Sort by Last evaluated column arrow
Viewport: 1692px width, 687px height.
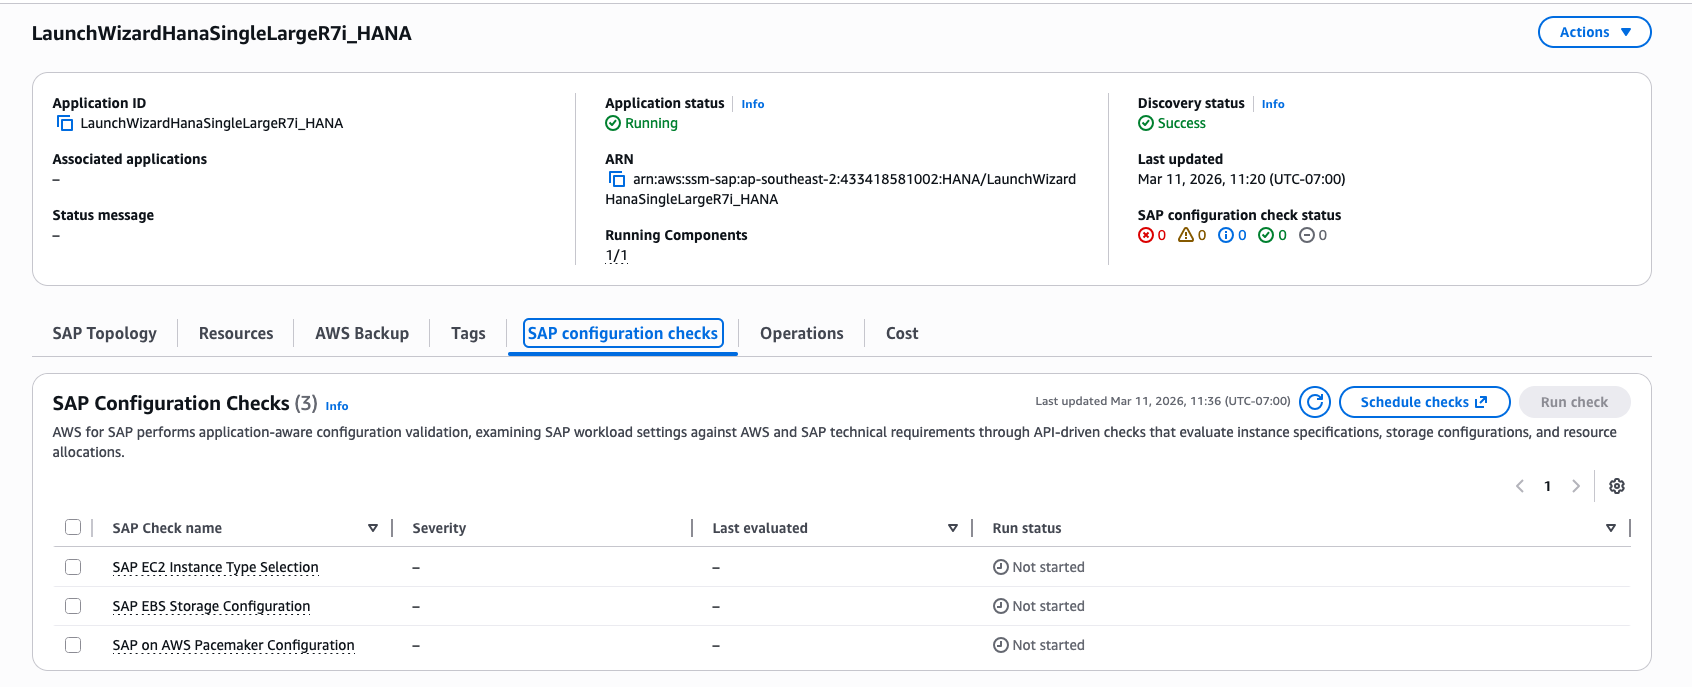(952, 528)
